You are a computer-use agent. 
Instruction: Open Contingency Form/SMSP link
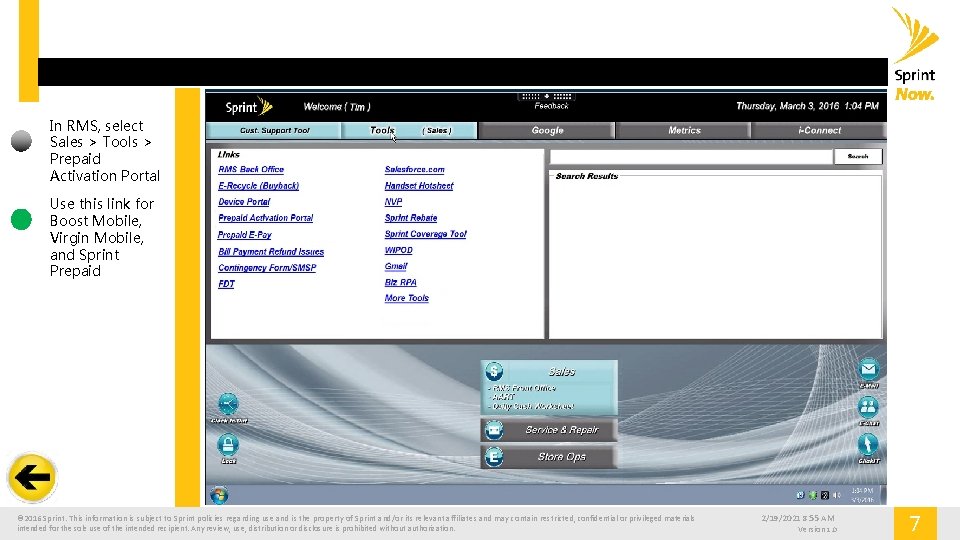click(x=267, y=268)
